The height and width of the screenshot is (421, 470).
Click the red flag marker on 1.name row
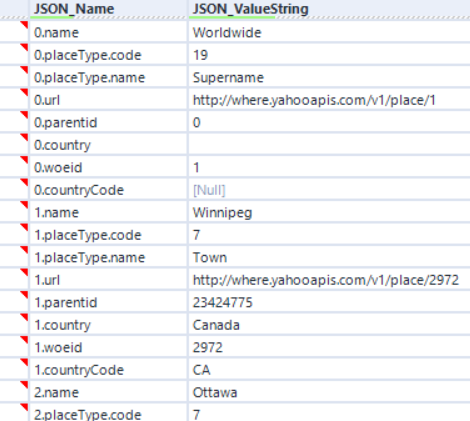pyautogui.click(x=24, y=205)
